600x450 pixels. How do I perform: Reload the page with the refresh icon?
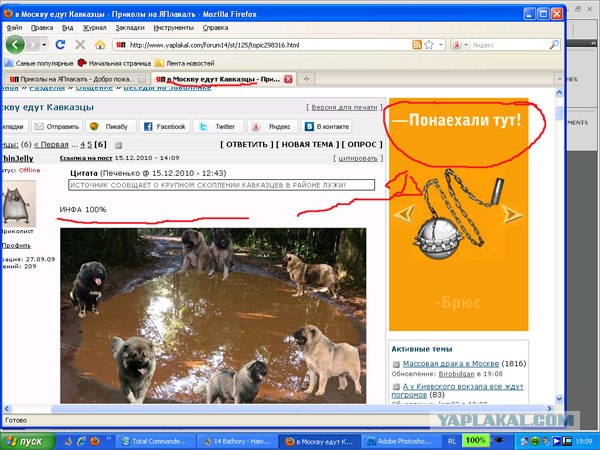tap(60, 45)
